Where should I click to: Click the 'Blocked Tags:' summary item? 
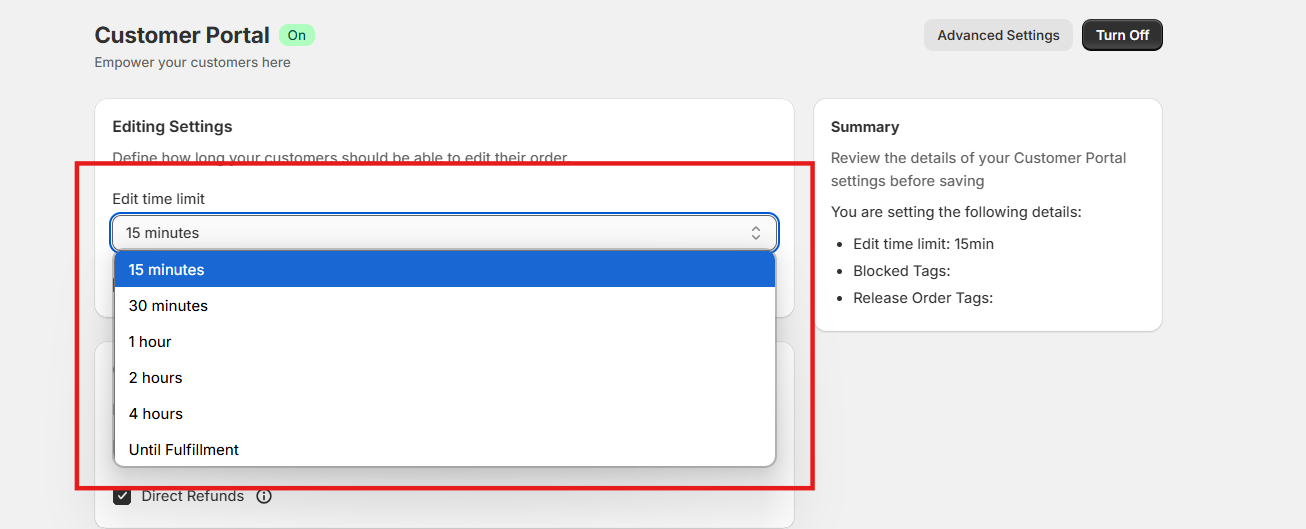pos(901,271)
